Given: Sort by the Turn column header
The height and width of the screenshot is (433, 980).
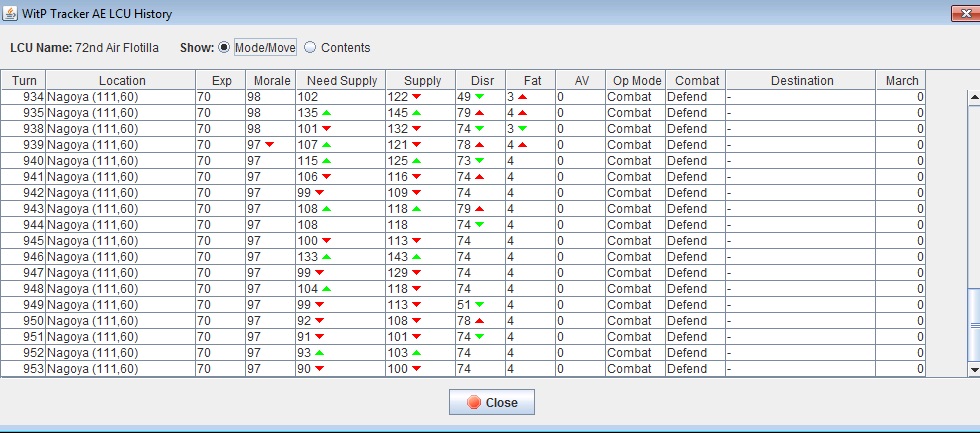Looking at the screenshot, I should 24,81.
